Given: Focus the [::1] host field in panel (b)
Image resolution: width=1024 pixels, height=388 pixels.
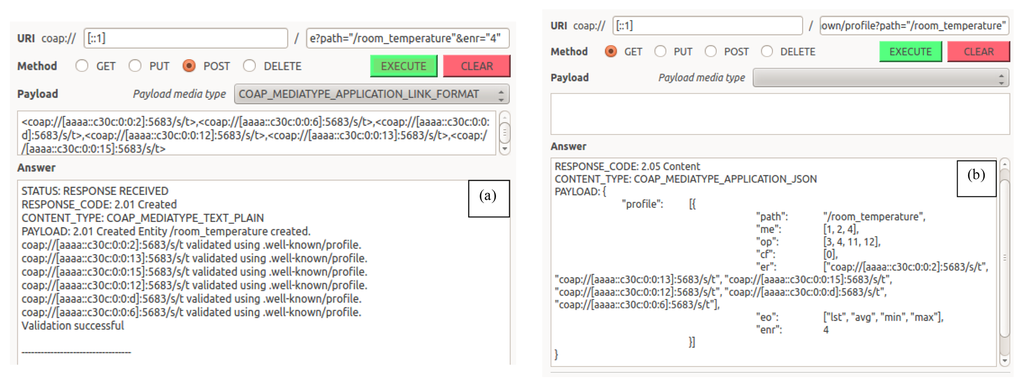Looking at the screenshot, I should tap(708, 25).
